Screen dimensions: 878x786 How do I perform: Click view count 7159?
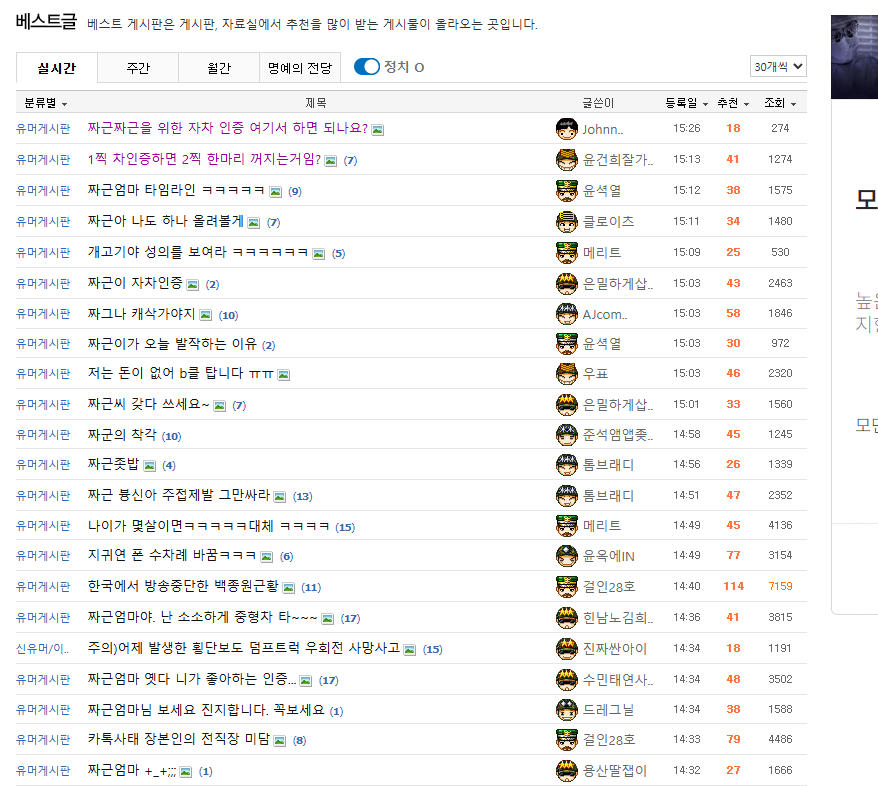(x=780, y=586)
